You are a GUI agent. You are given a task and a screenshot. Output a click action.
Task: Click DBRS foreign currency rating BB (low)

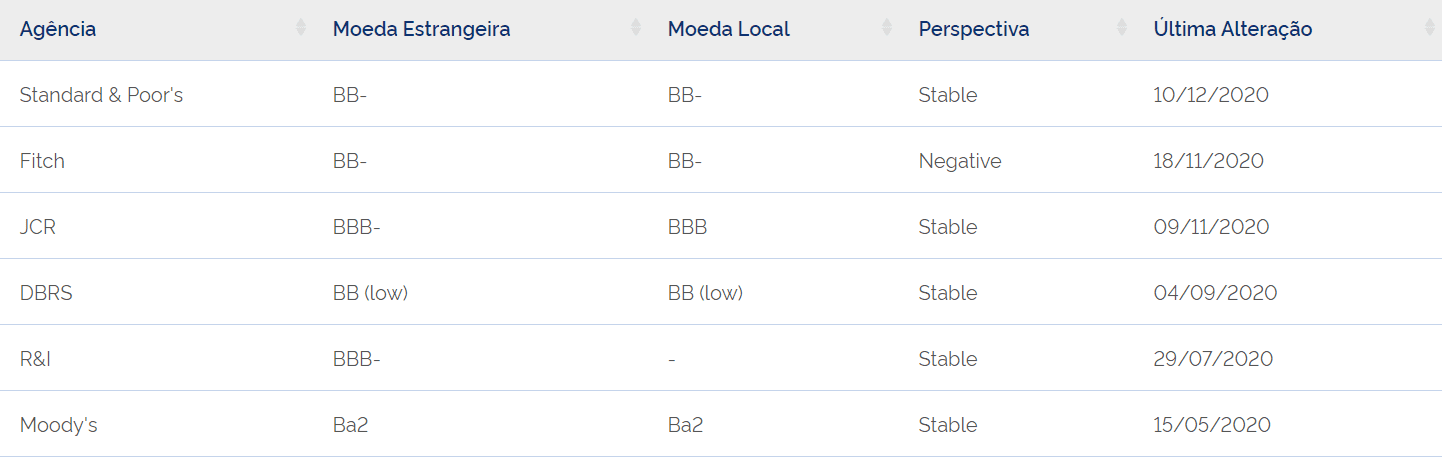click(x=371, y=293)
